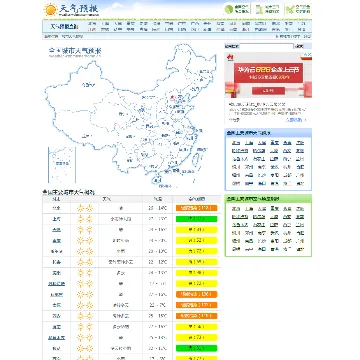Close the Huawei cloud advertisement
This screenshot has height=360, width=360.
coord(309,55)
